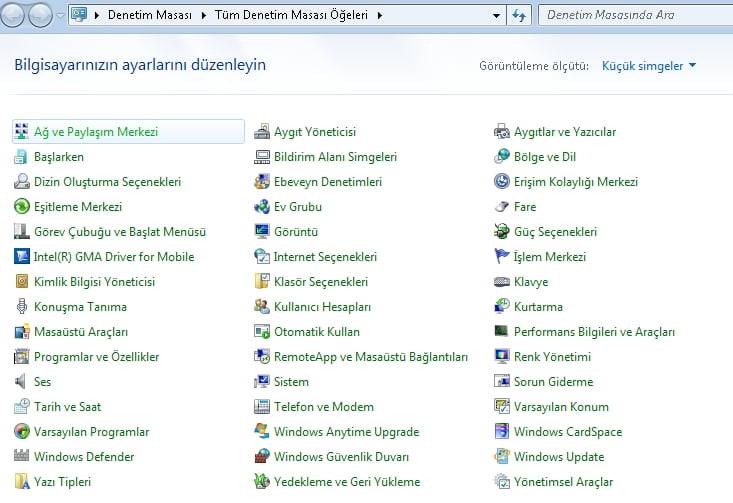Click the Windows Güvenlik Duvarı icon
Image resolution: width=733 pixels, height=503 pixels.
[262, 456]
